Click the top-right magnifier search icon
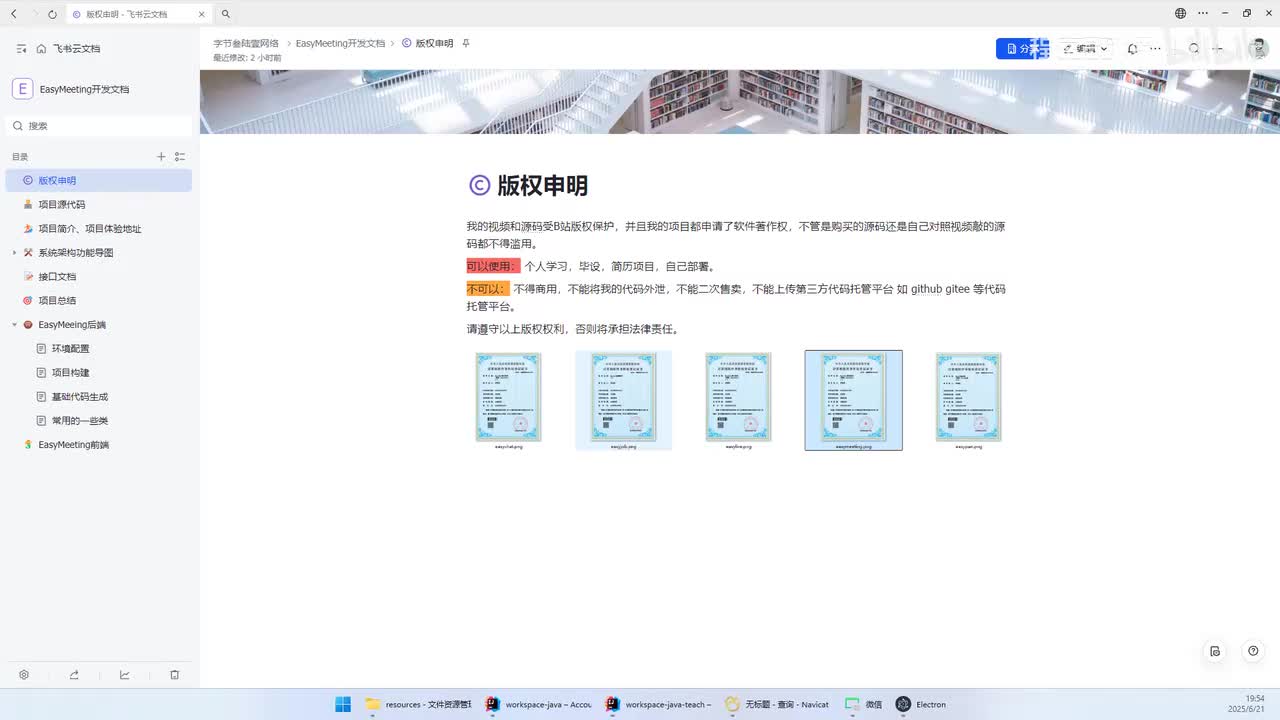 (x=1194, y=48)
